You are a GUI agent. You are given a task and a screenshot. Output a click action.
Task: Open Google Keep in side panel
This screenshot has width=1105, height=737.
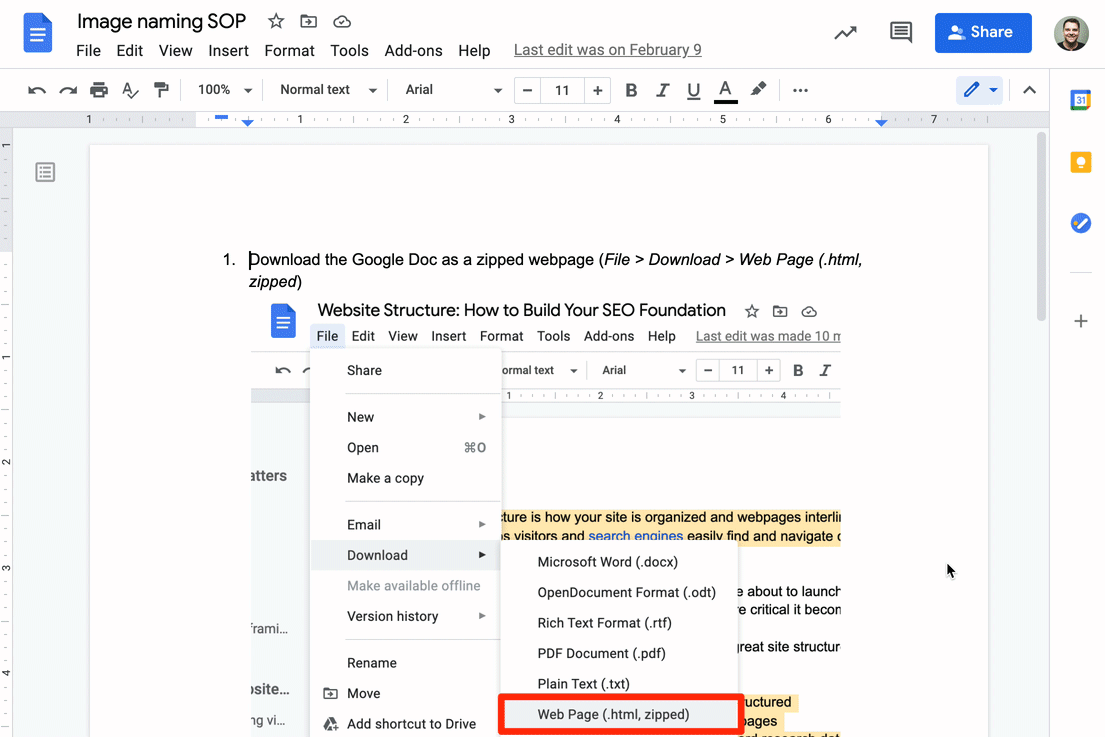point(1080,162)
